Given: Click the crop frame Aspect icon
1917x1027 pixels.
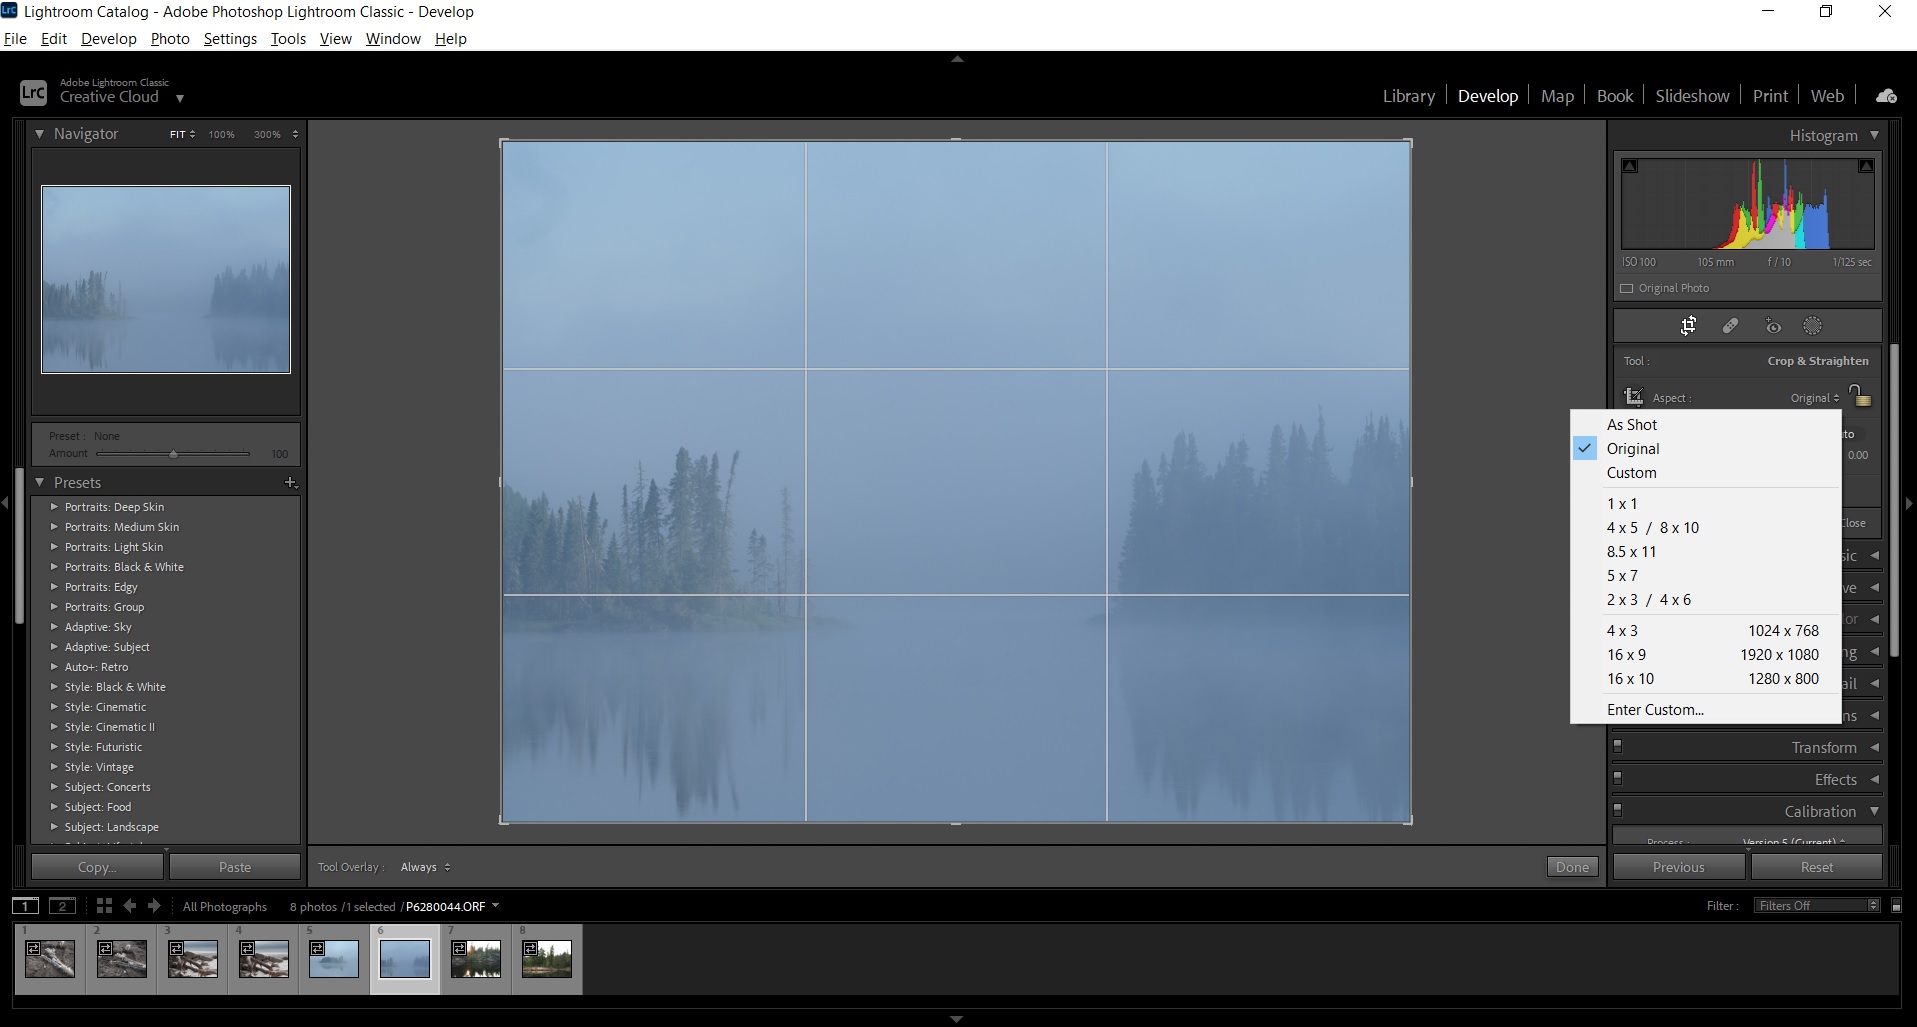Looking at the screenshot, I should (x=1634, y=396).
